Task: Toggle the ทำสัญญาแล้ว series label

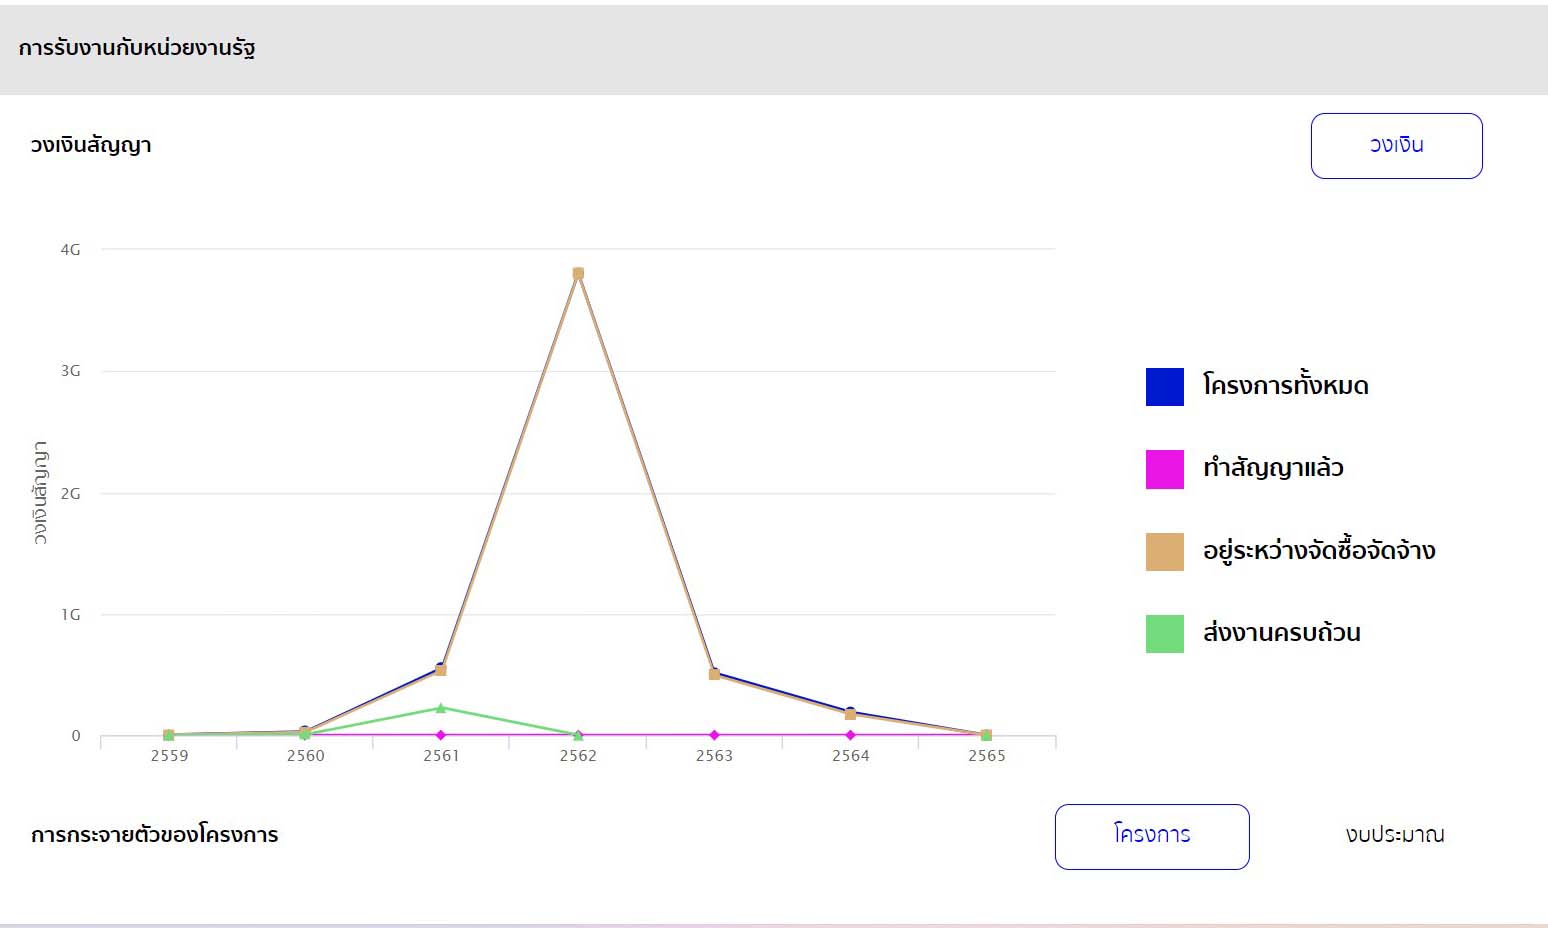Action: pos(1272,468)
